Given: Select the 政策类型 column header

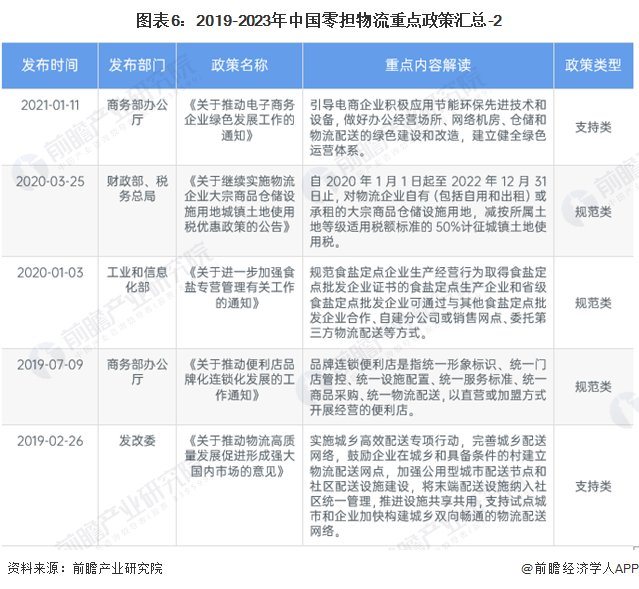Looking at the screenshot, I should click(593, 65).
